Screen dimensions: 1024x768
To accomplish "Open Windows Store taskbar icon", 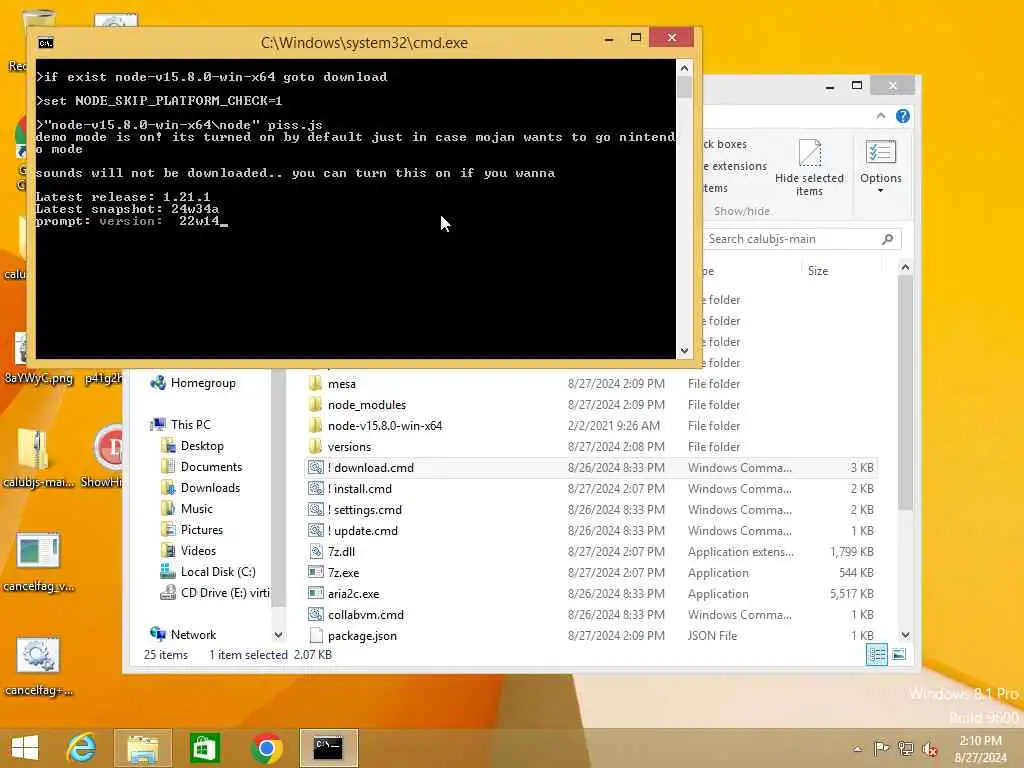I will 204,748.
